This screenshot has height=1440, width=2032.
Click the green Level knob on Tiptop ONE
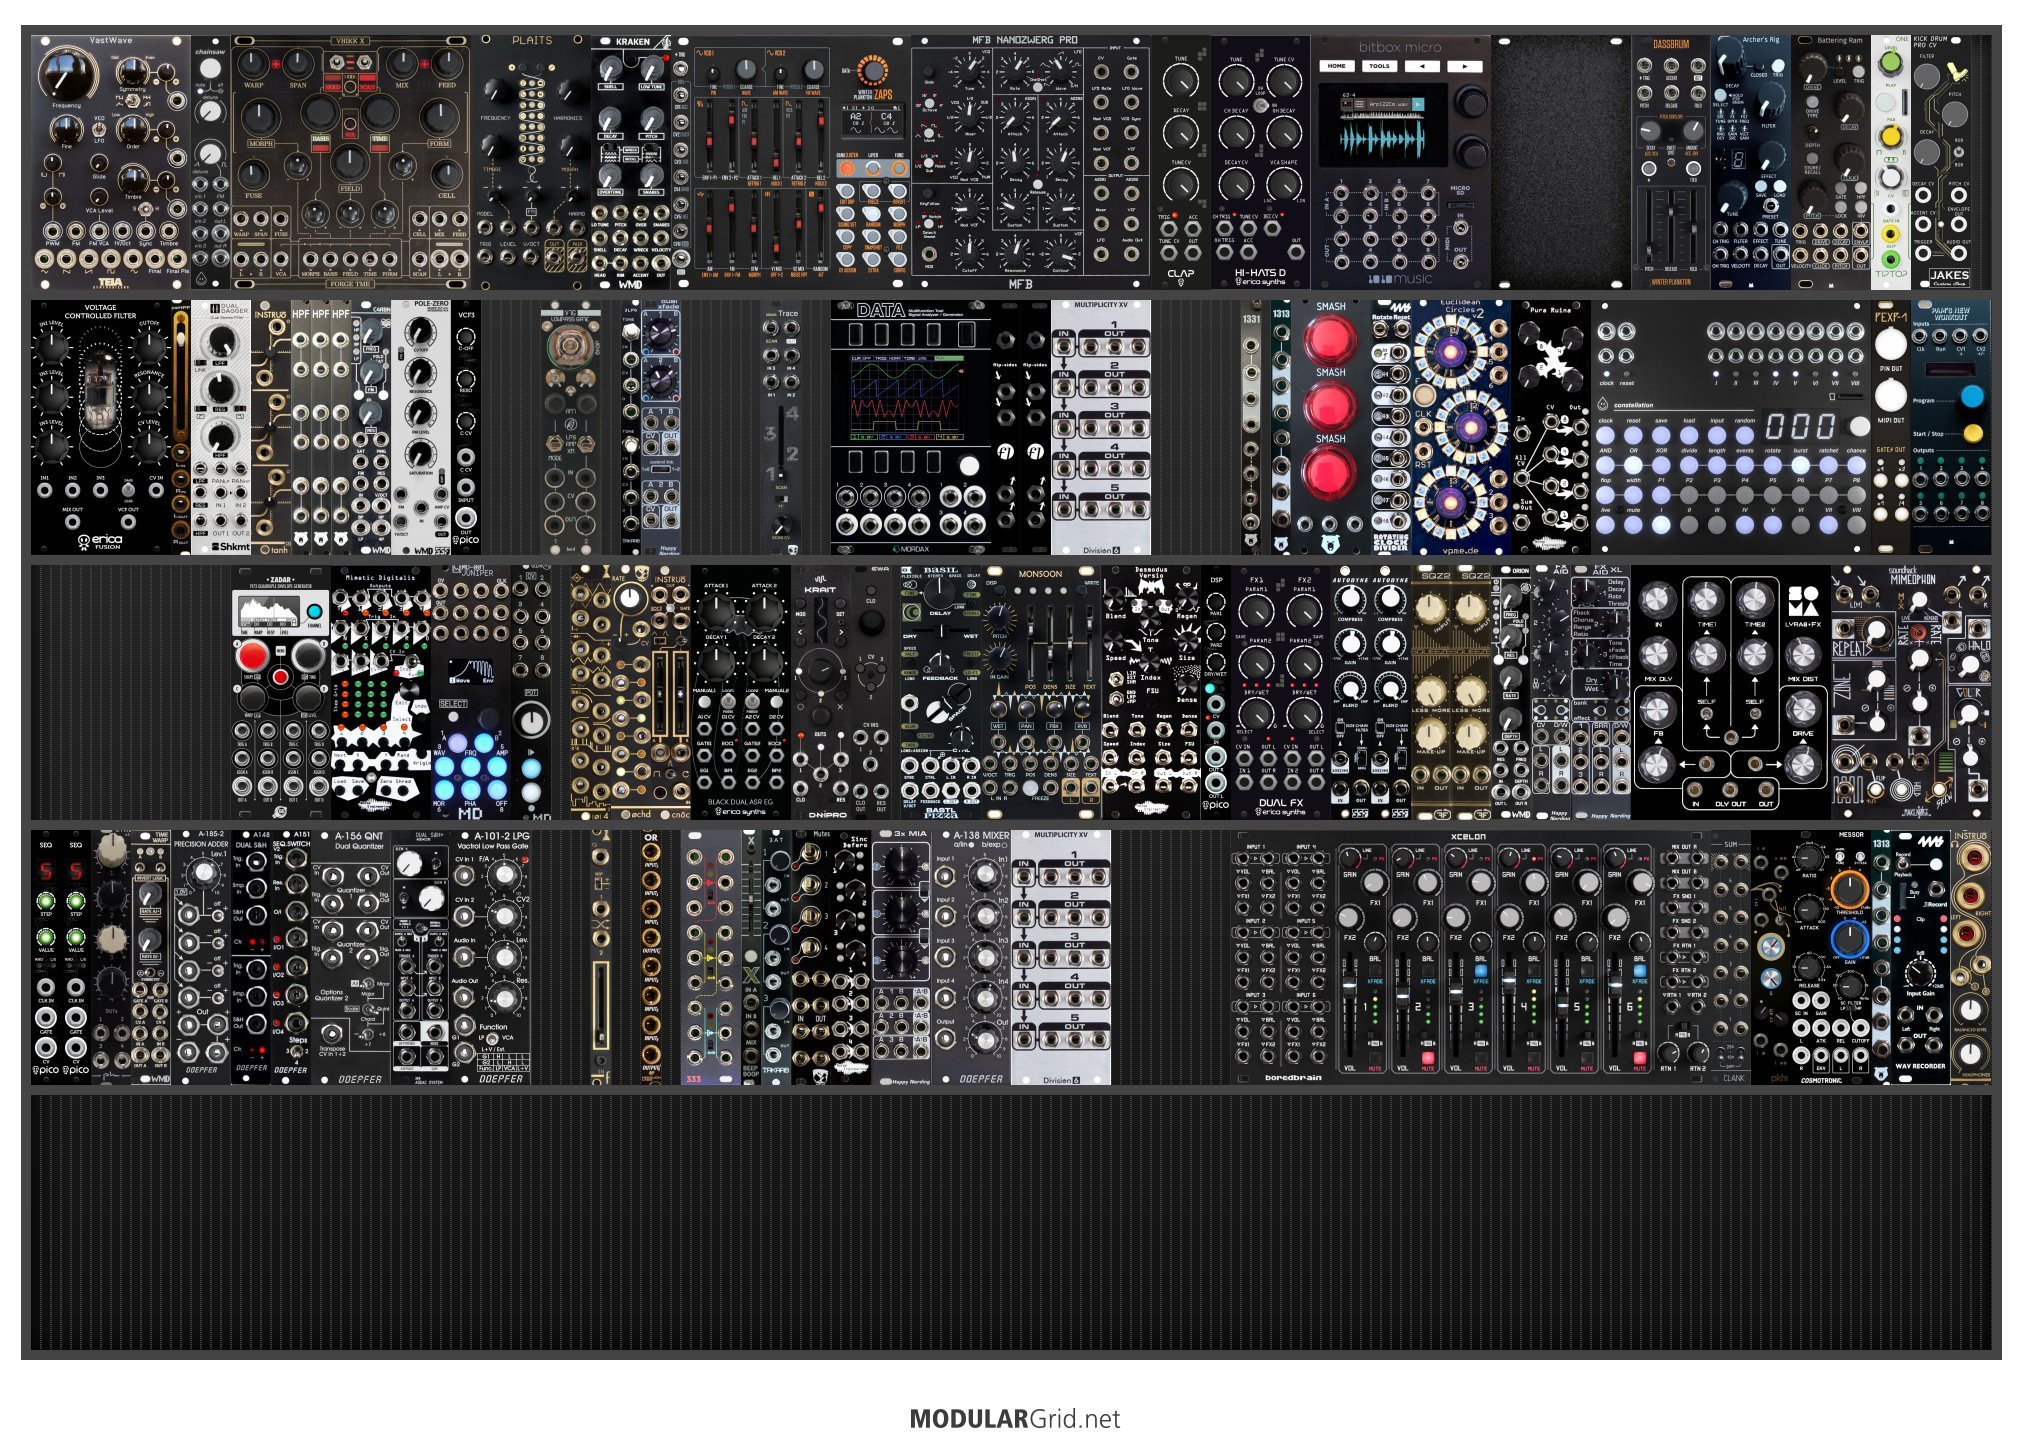[1890, 61]
